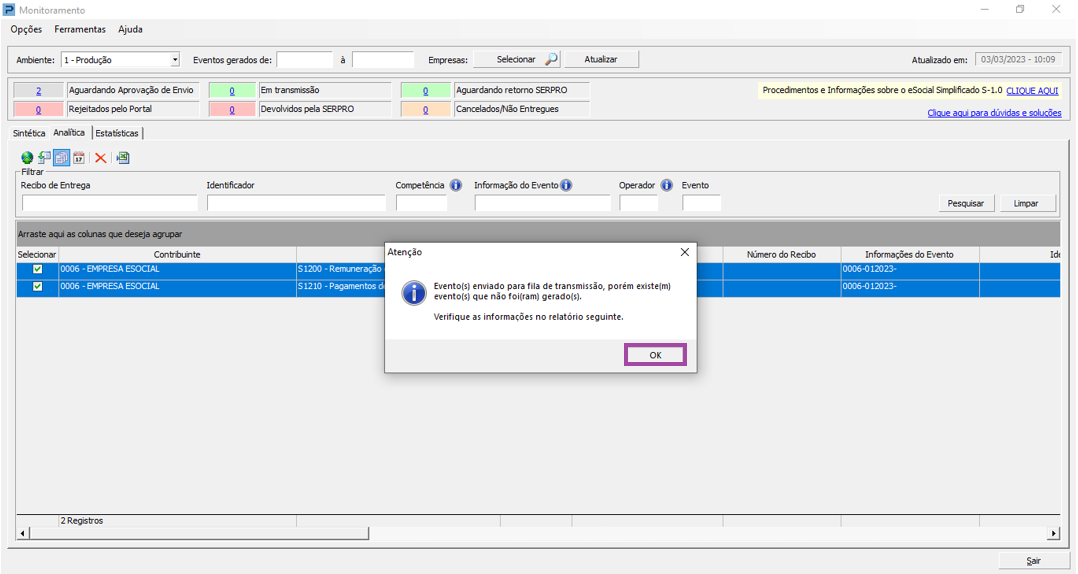Open the Opções menu
The image size is (1078, 574).
tap(26, 30)
